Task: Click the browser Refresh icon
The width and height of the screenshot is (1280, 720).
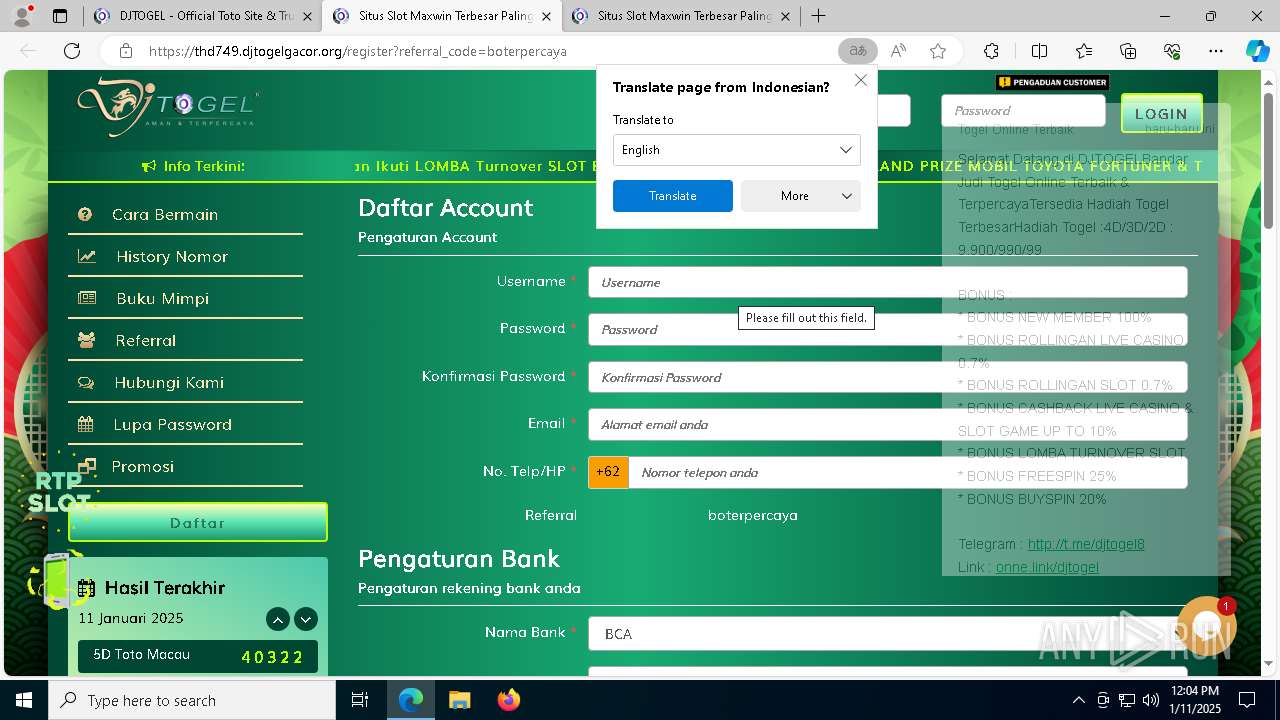Action: (x=72, y=51)
